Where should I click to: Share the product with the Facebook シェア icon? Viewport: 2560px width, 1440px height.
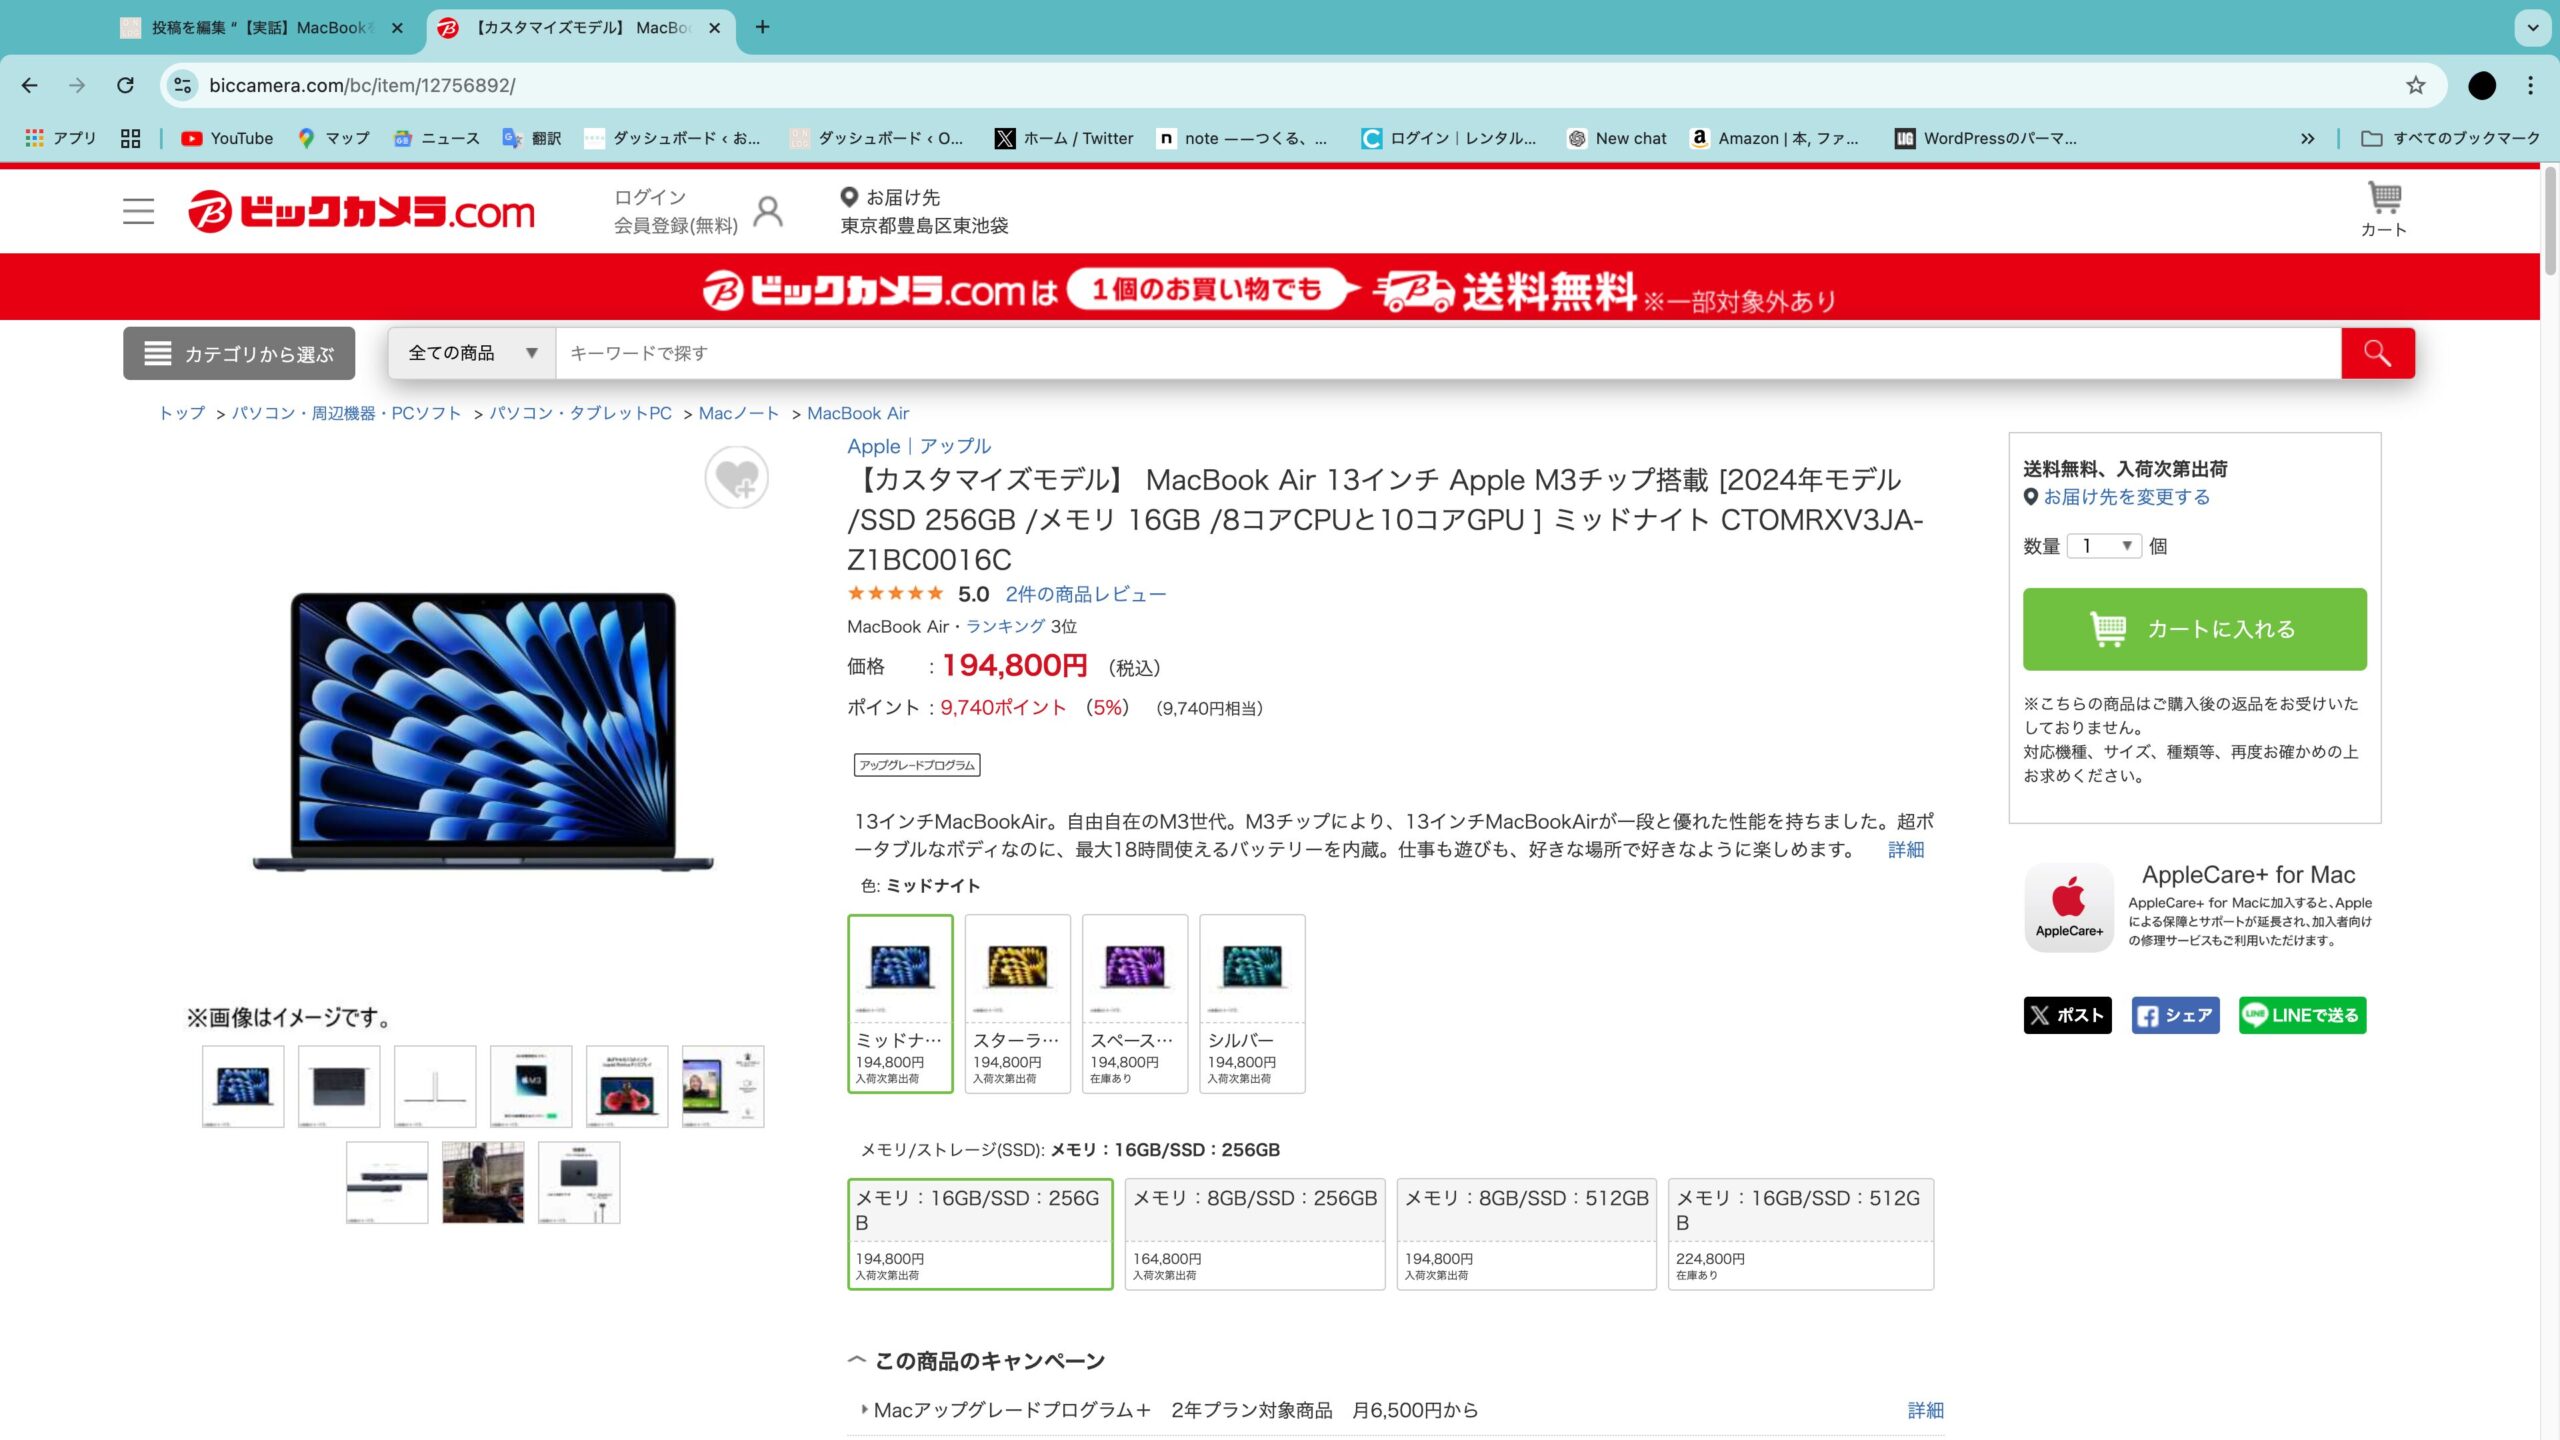pos(2176,1015)
